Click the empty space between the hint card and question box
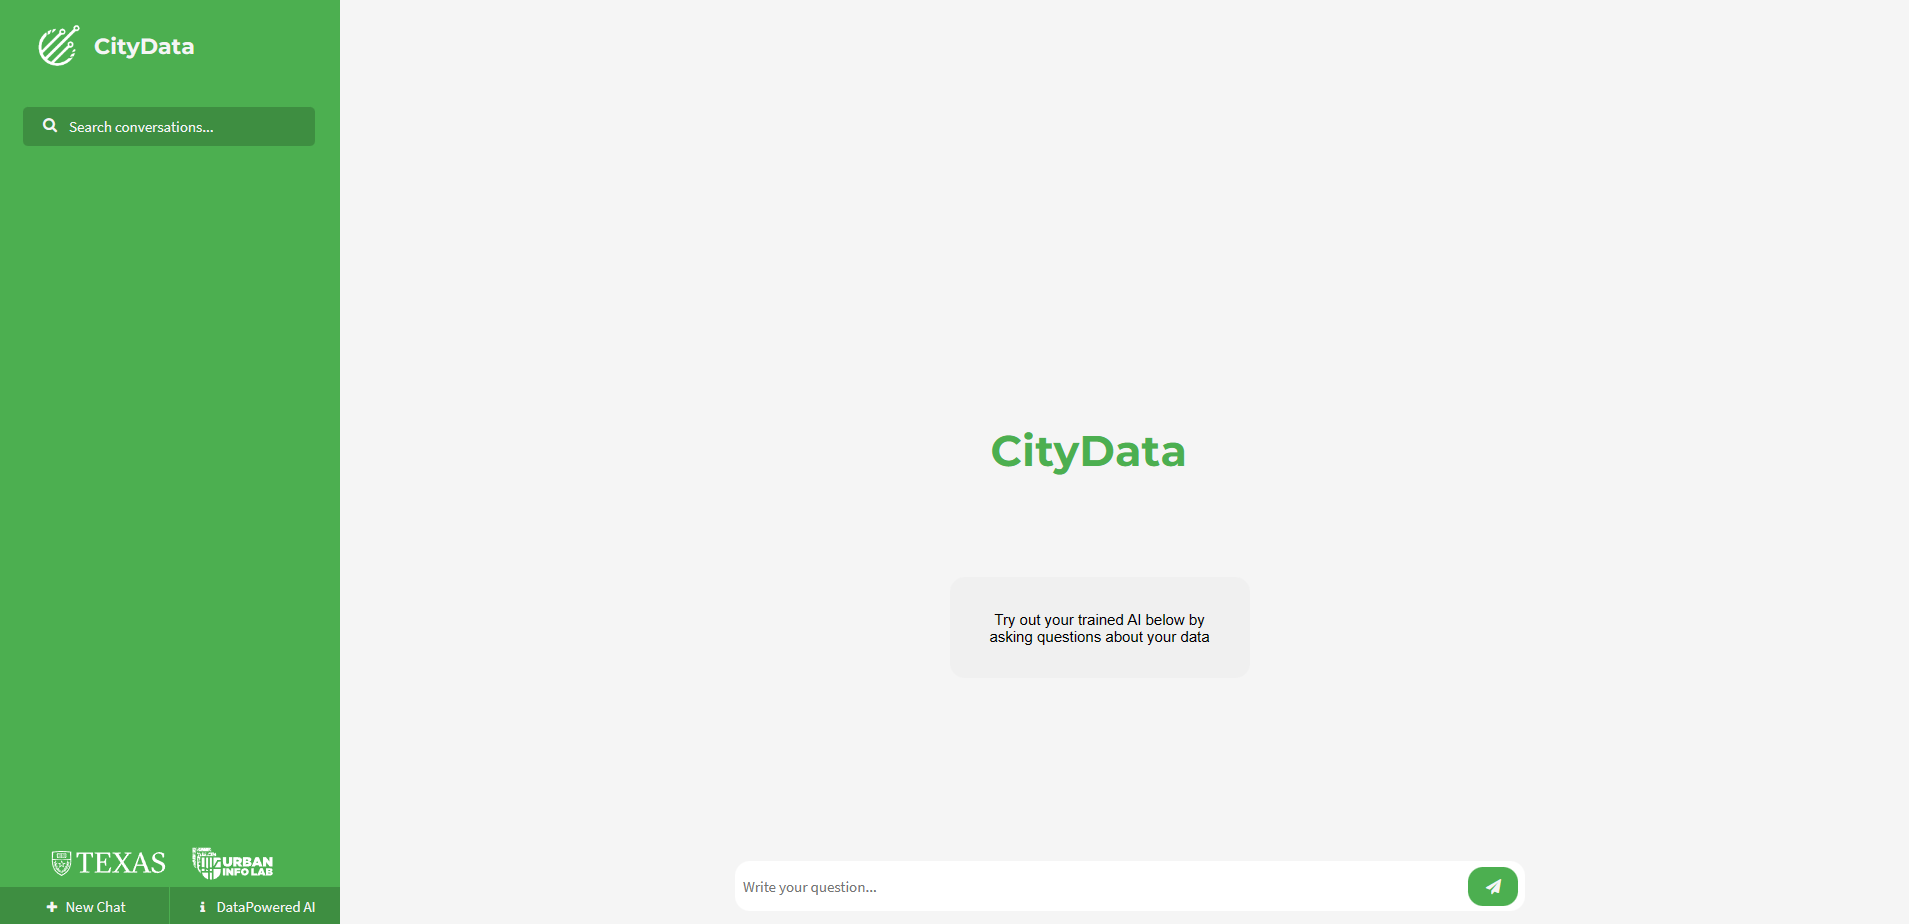 point(1100,770)
